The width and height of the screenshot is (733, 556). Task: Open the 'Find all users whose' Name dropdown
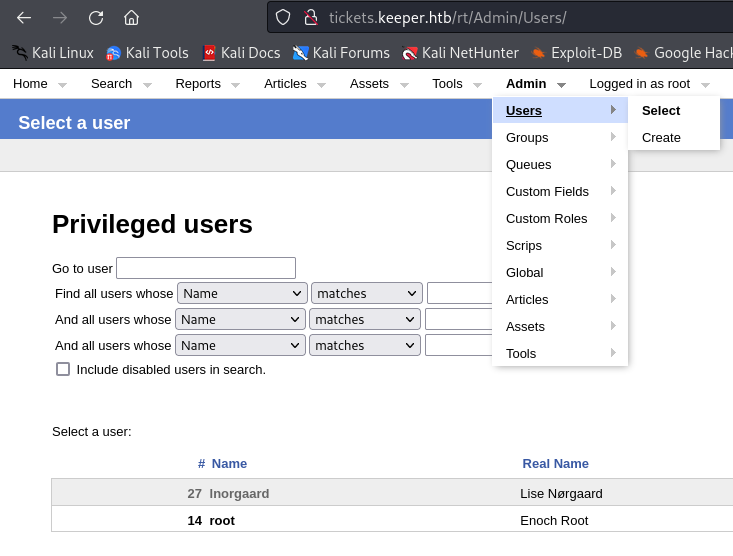(x=242, y=294)
